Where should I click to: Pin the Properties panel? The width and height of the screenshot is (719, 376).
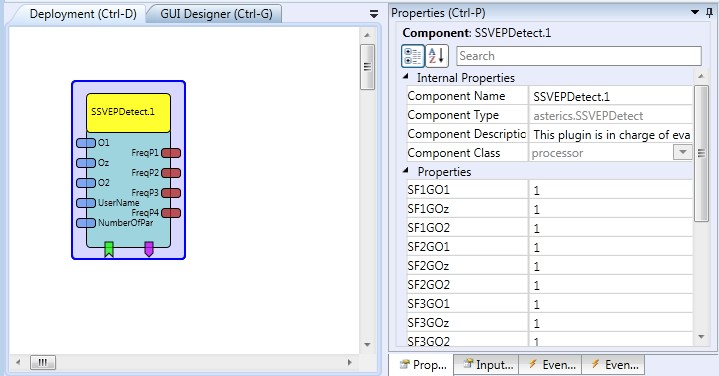pyautogui.click(x=709, y=12)
